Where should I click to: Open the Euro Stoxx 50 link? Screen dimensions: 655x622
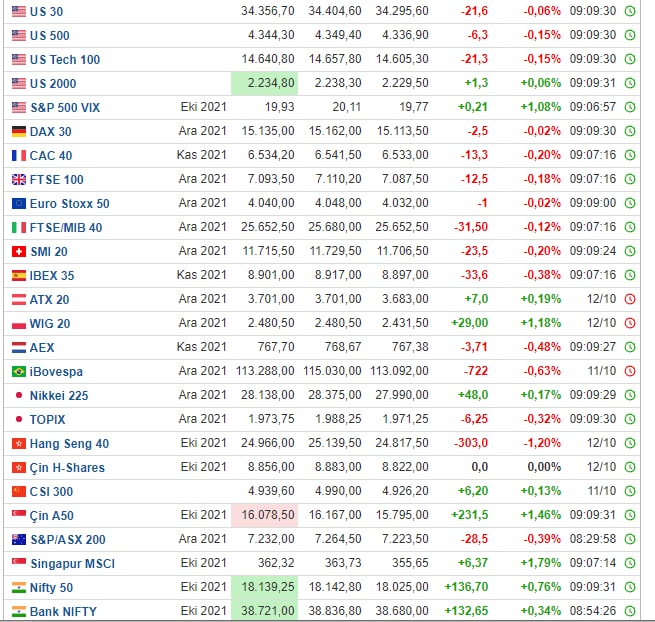tap(69, 204)
